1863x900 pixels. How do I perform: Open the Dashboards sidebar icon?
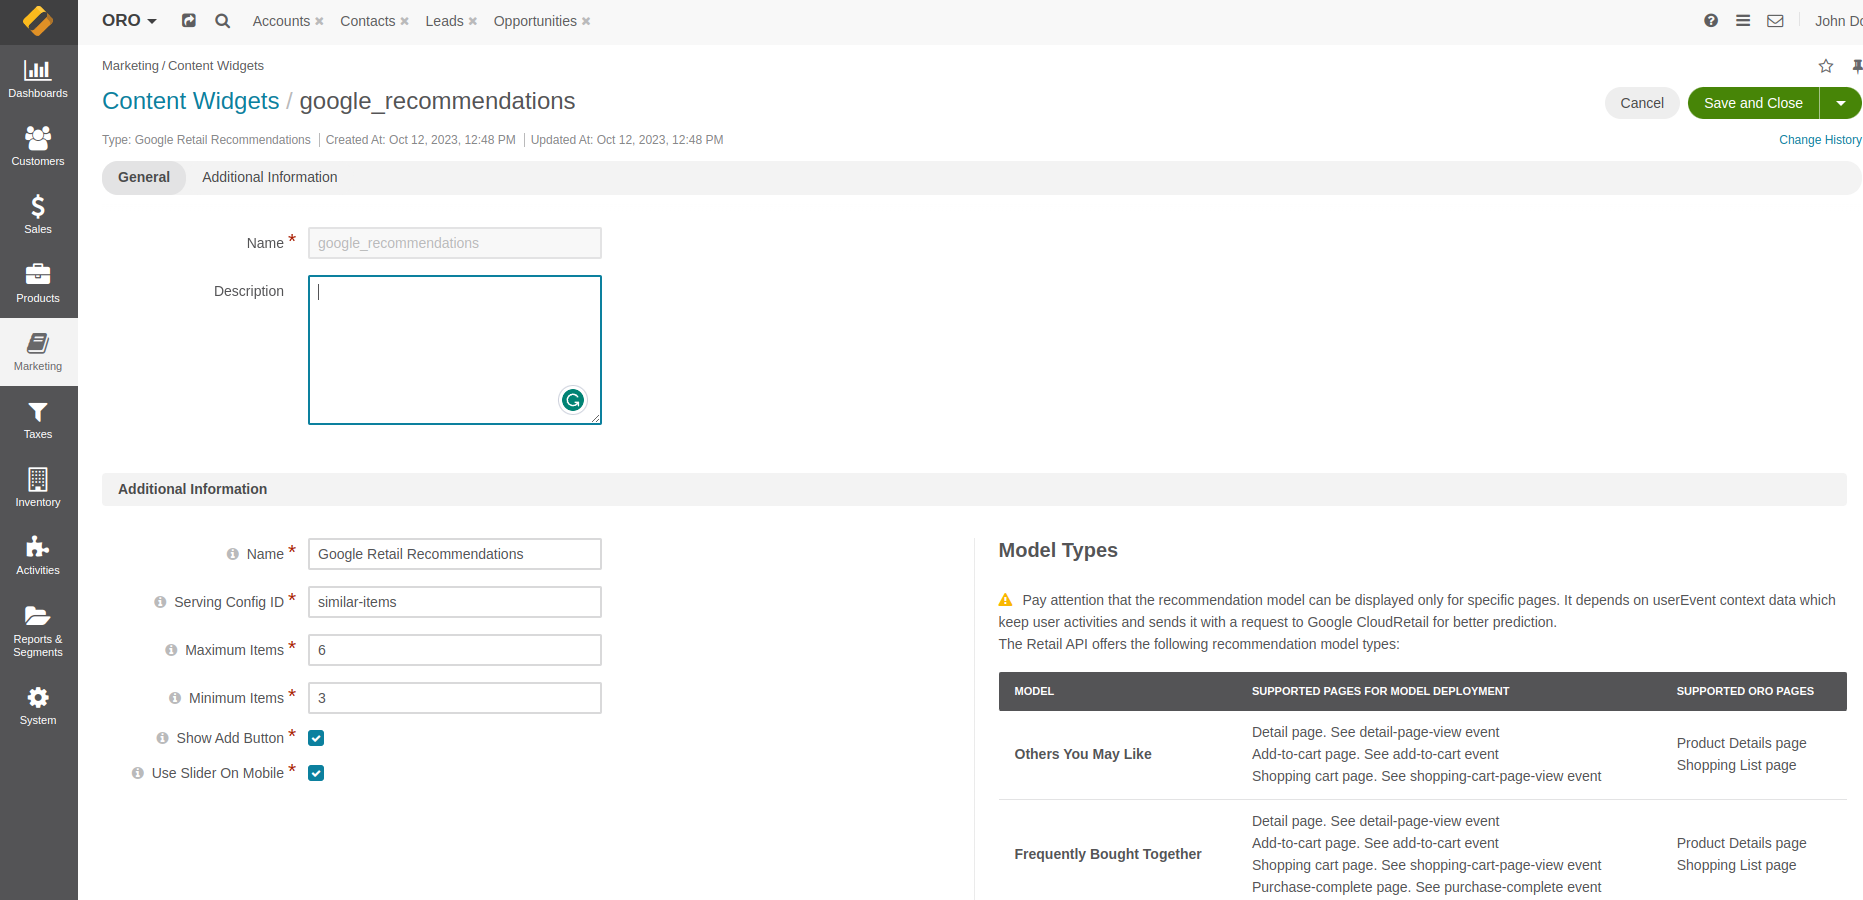point(38,79)
